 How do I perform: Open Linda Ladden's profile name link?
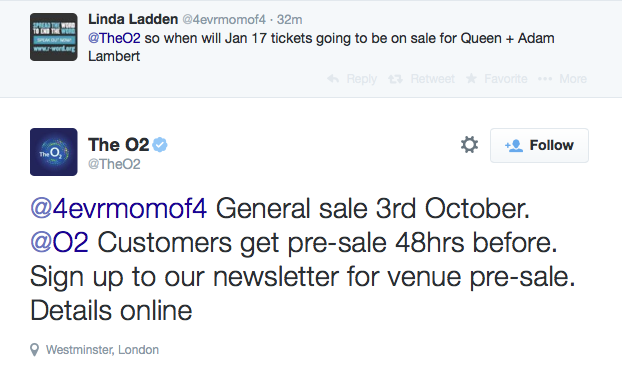pyautogui.click(x=133, y=19)
